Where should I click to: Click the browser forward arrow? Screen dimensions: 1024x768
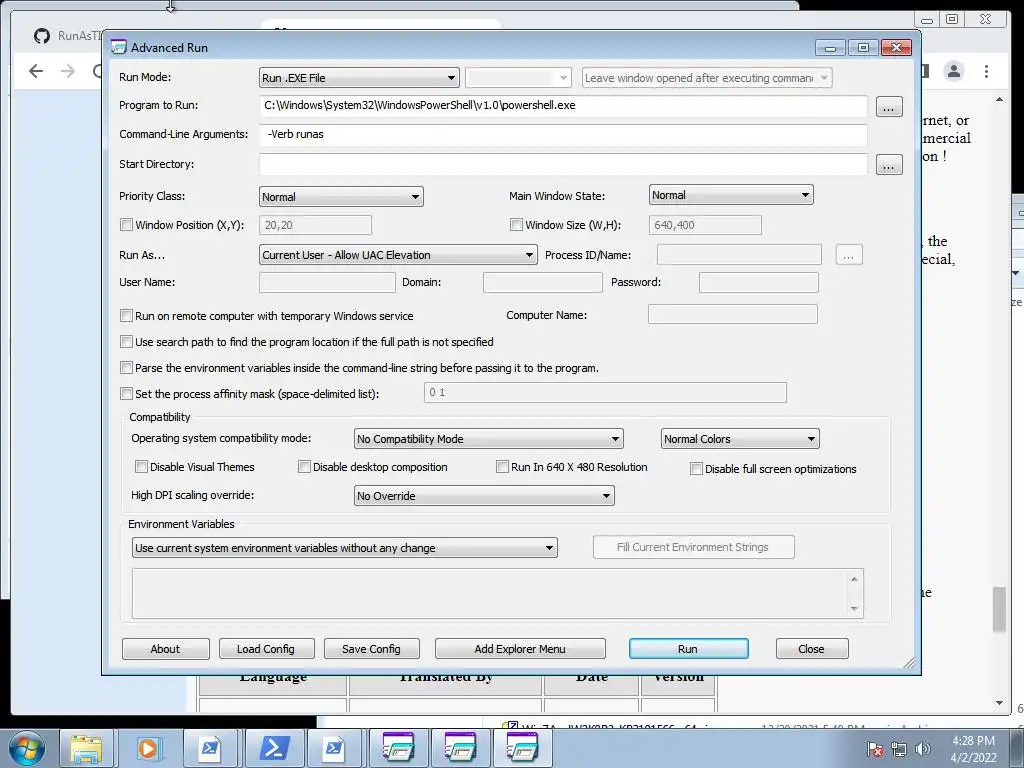(x=68, y=71)
